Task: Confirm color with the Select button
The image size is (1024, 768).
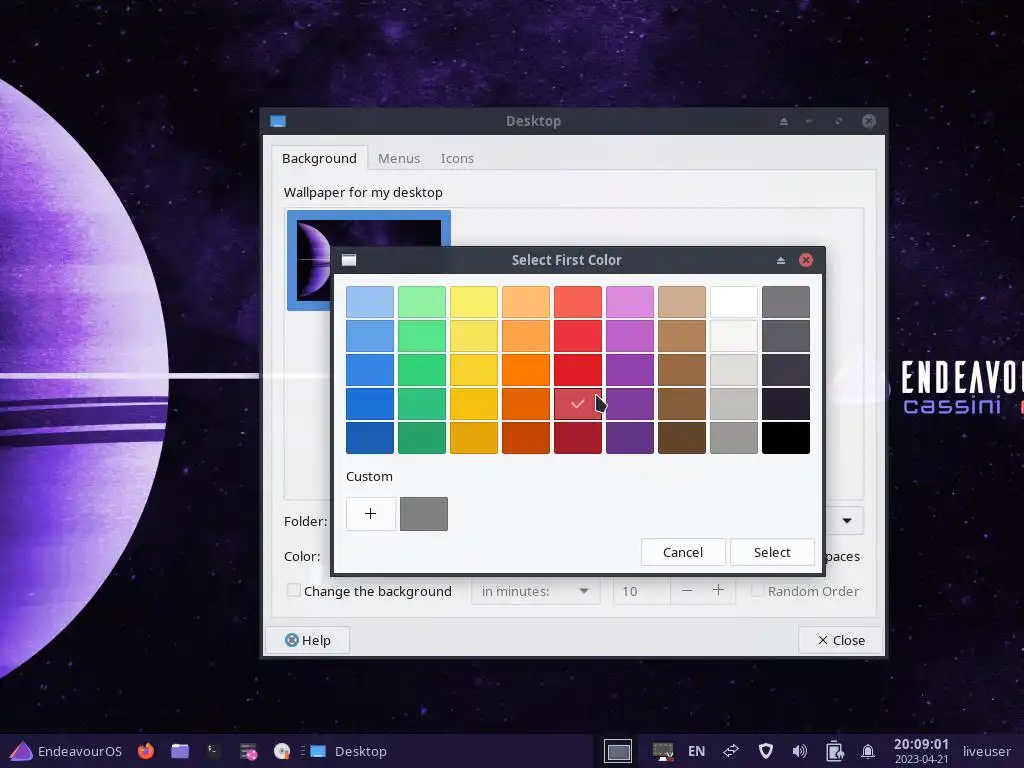Action: coord(772,552)
